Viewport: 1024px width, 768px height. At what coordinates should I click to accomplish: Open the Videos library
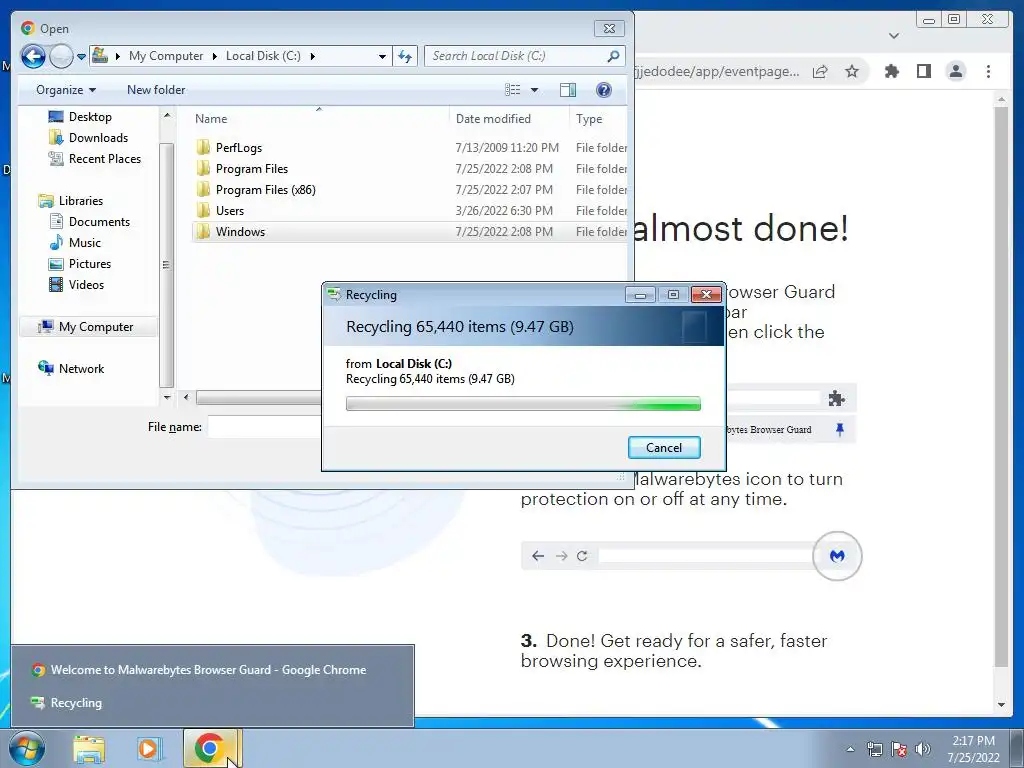(x=86, y=284)
